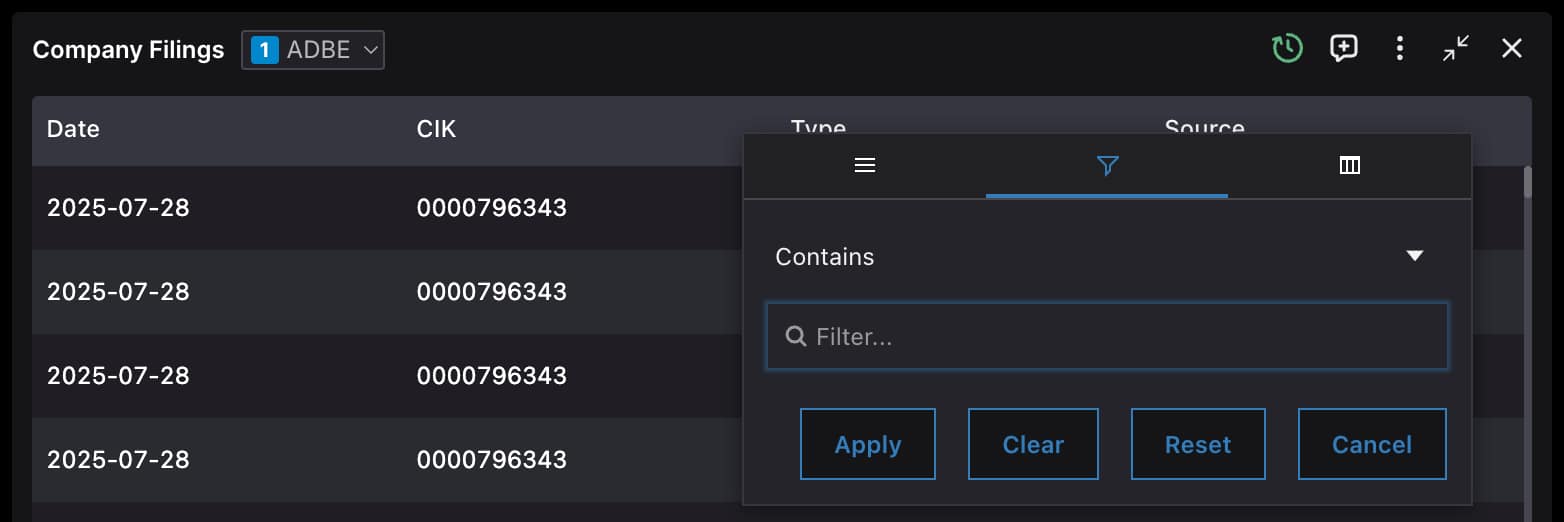Viewport: 1564px width, 522px height.
Task: Click the Cancel filter button
Action: tap(1372, 444)
